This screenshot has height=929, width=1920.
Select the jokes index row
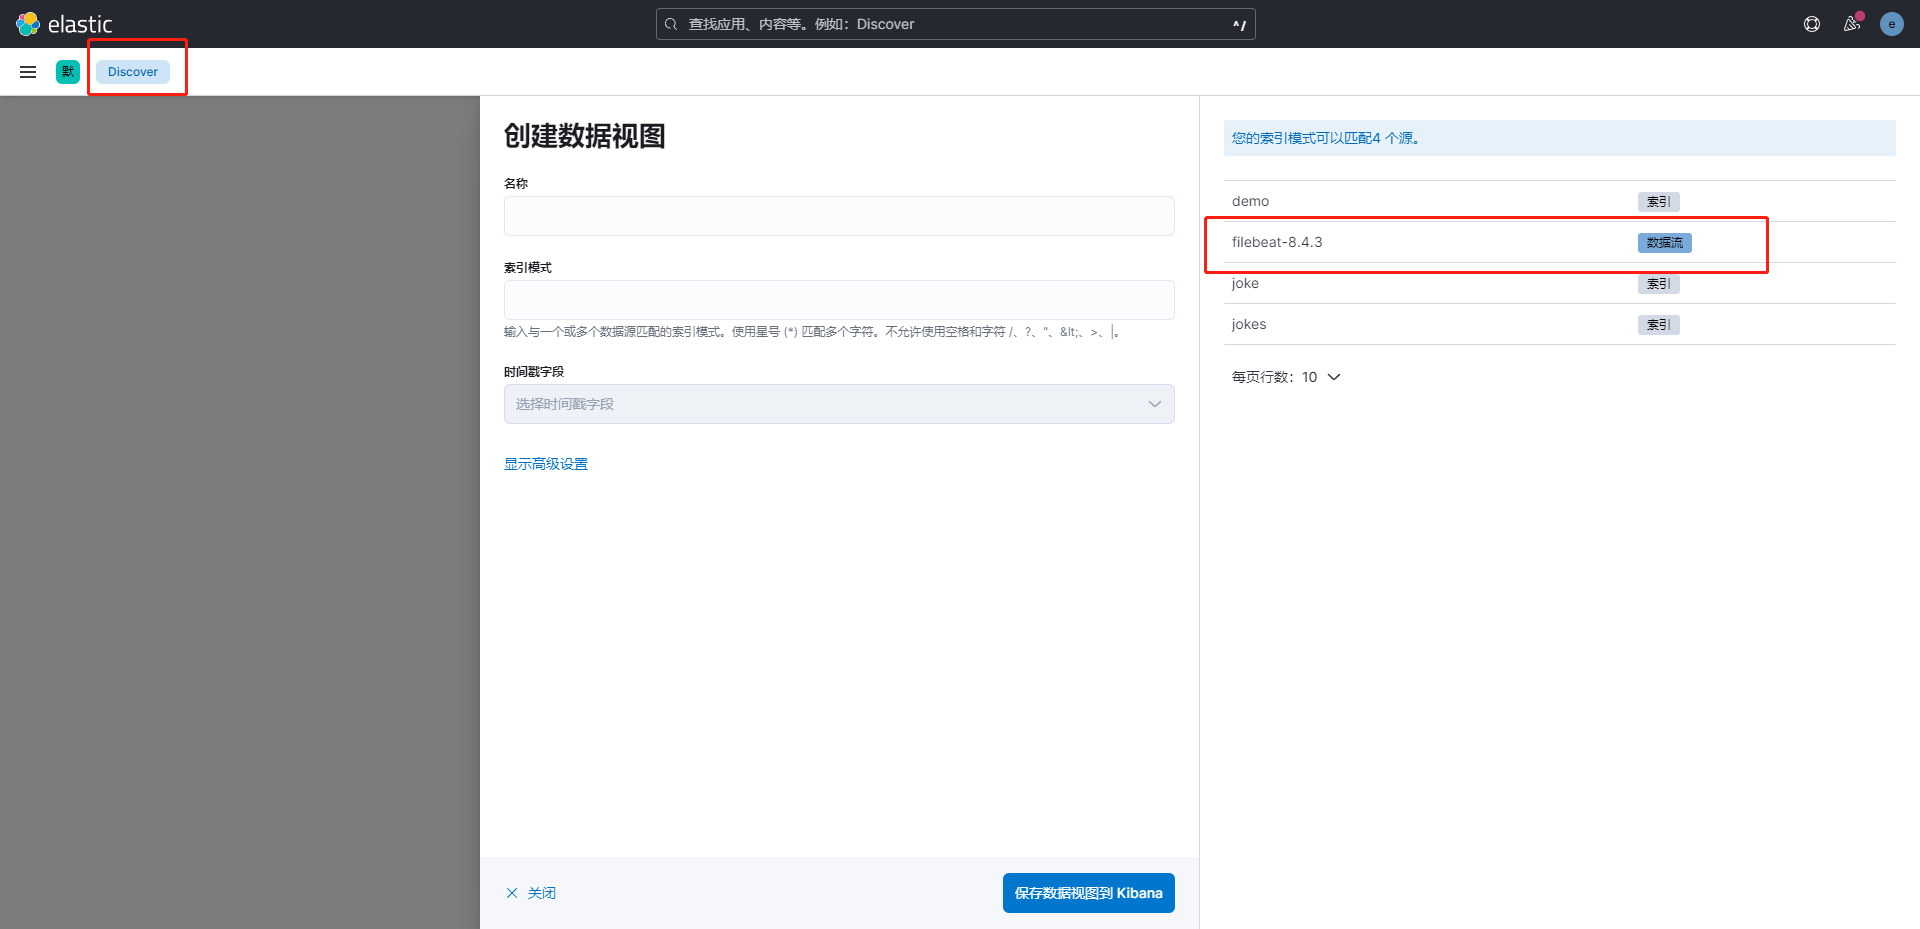point(1249,324)
